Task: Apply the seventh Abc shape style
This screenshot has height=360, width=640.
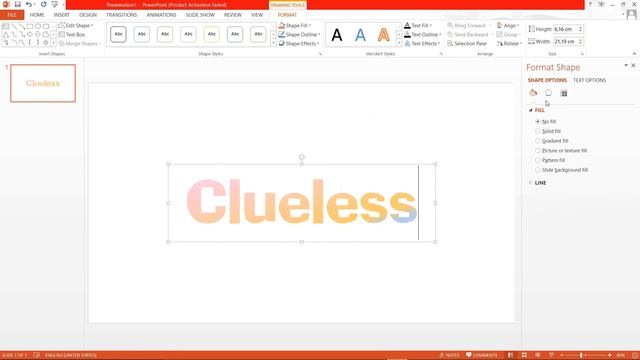Action: [x=258, y=34]
